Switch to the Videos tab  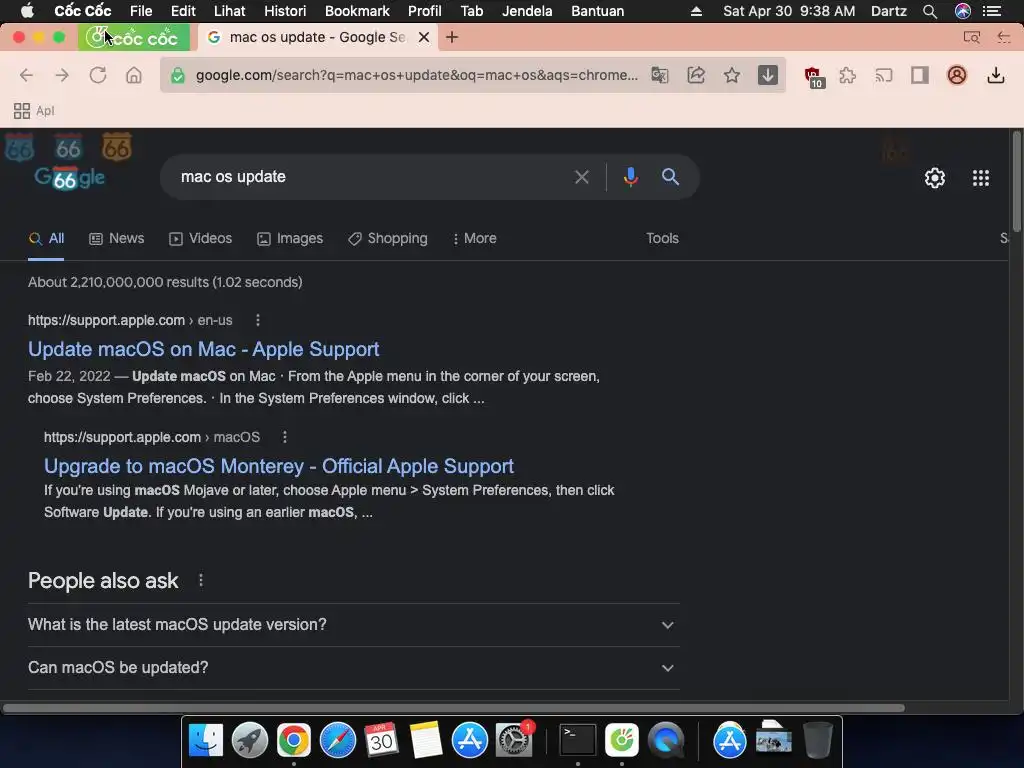(x=200, y=238)
